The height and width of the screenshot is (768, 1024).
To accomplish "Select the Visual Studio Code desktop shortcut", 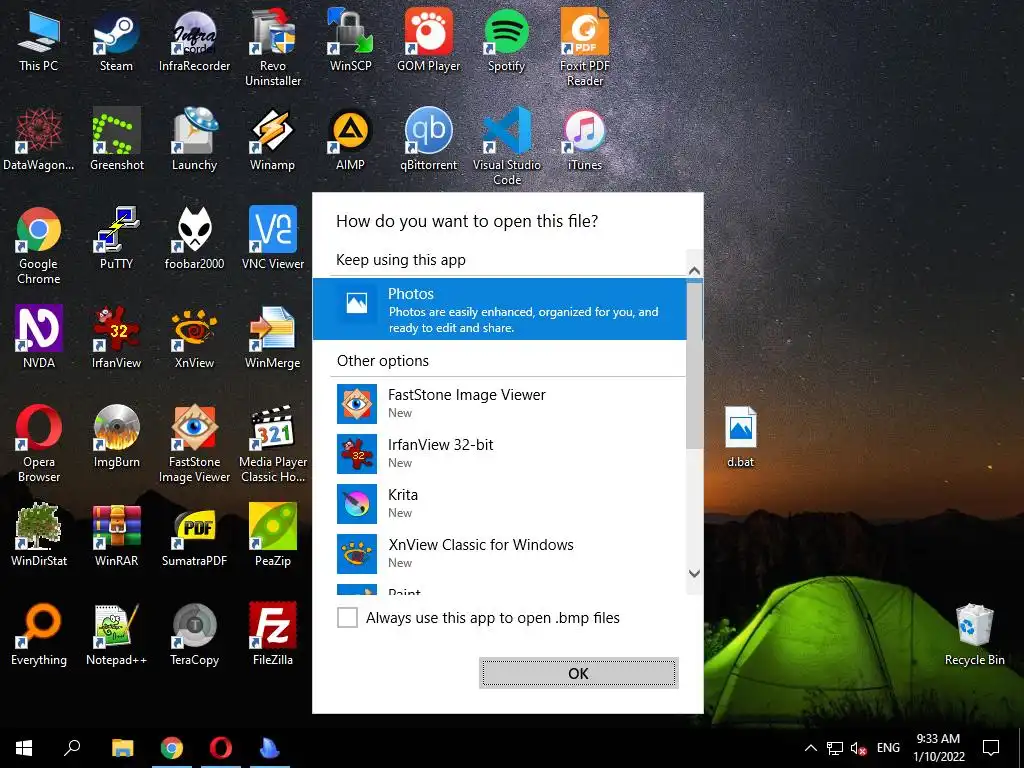I will pyautogui.click(x=507, y=146).
